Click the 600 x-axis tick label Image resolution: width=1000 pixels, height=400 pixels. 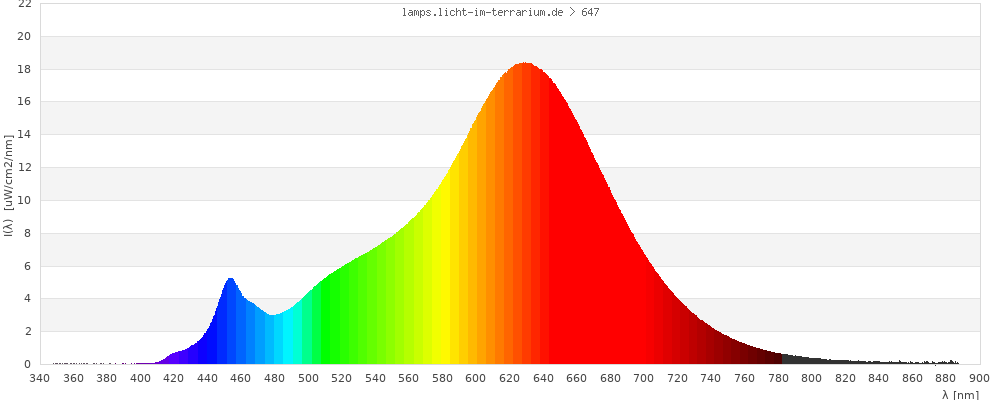tap(476, 378)
